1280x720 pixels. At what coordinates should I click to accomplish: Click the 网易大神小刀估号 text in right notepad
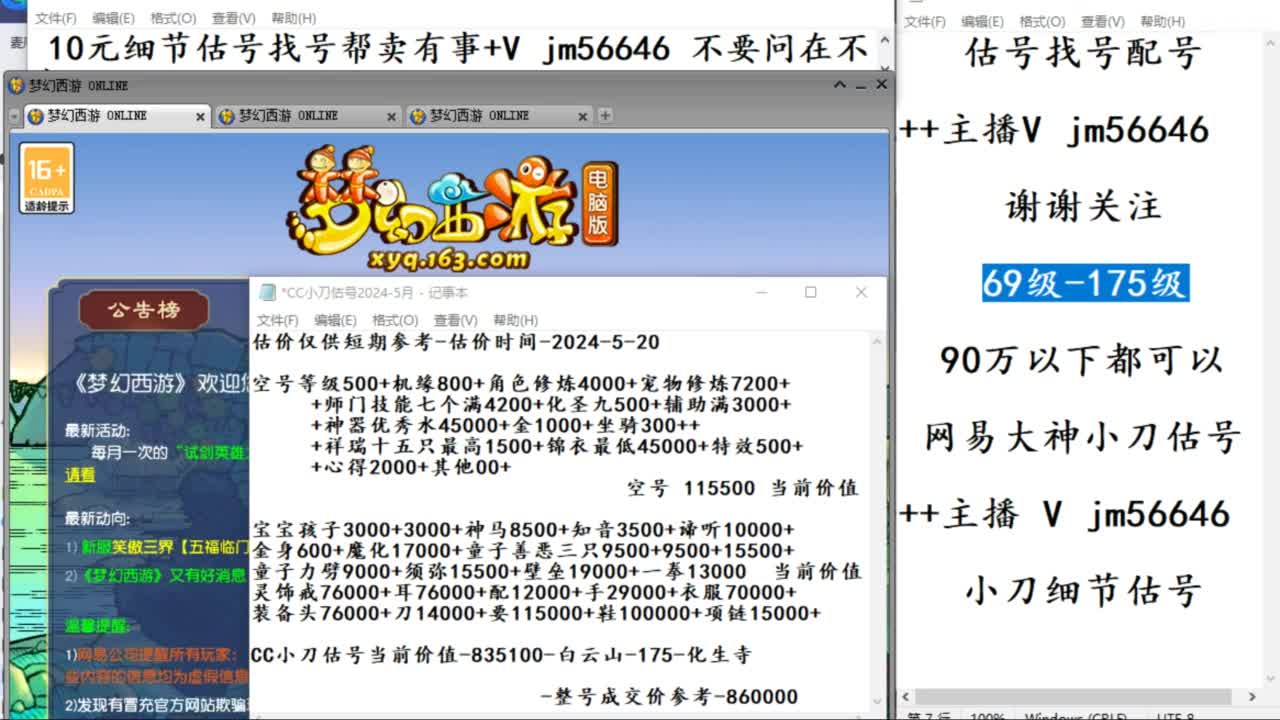[1083, 437]
